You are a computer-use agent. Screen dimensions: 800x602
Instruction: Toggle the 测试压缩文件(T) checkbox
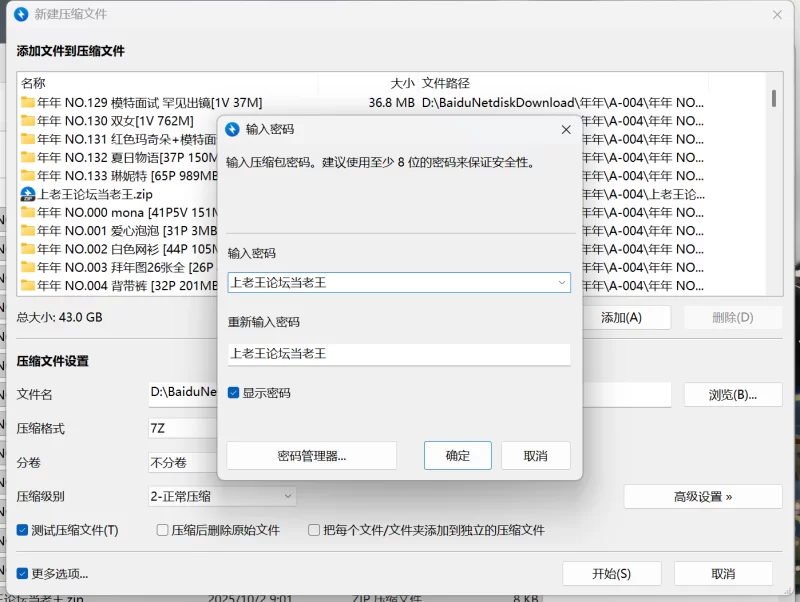click(x=23, y=530)
